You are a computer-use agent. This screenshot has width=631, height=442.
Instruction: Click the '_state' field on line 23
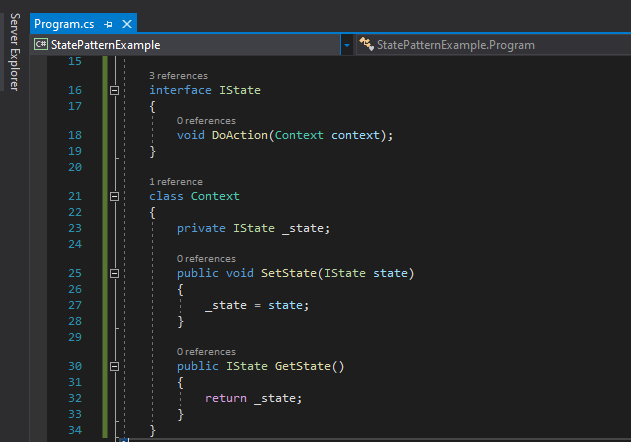click(x=303, y=228)
